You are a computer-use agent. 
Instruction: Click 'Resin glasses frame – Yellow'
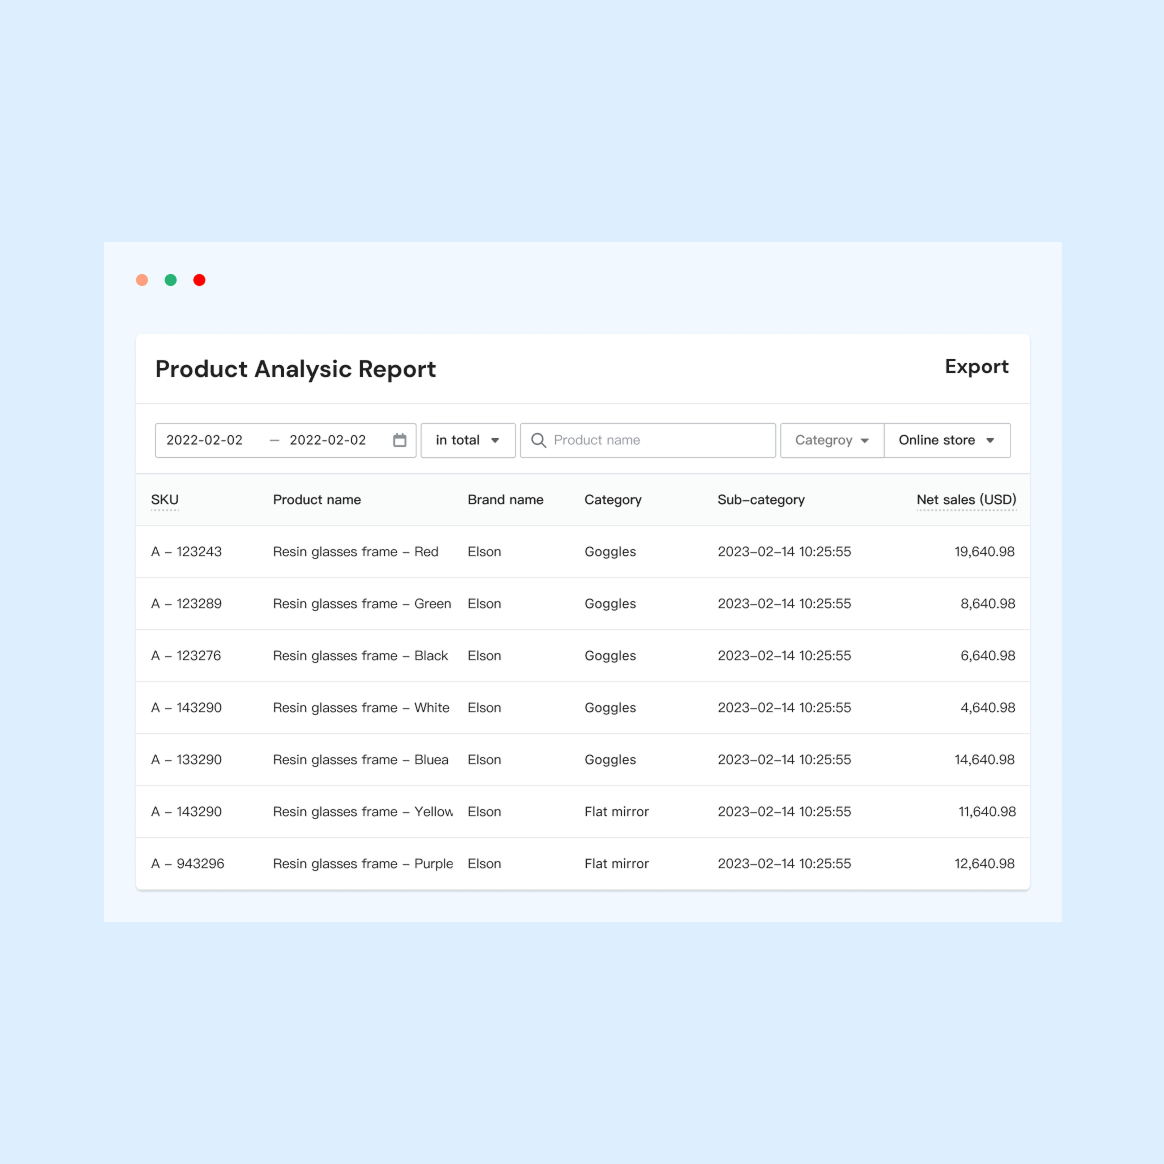click(363, 811)
